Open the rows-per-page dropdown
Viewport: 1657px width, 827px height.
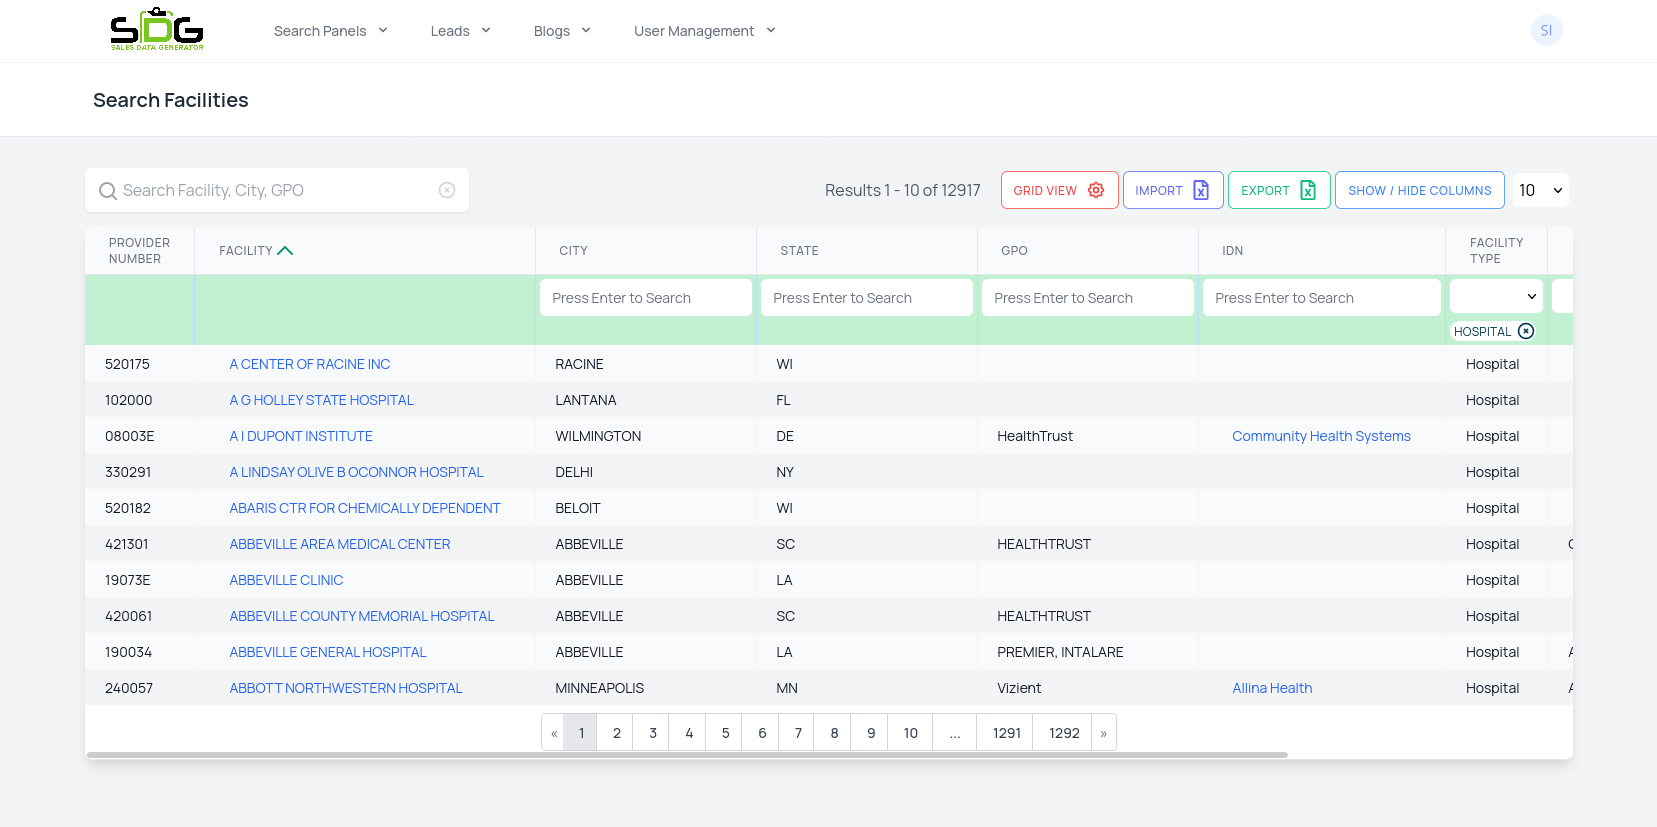pos(1540,190)
